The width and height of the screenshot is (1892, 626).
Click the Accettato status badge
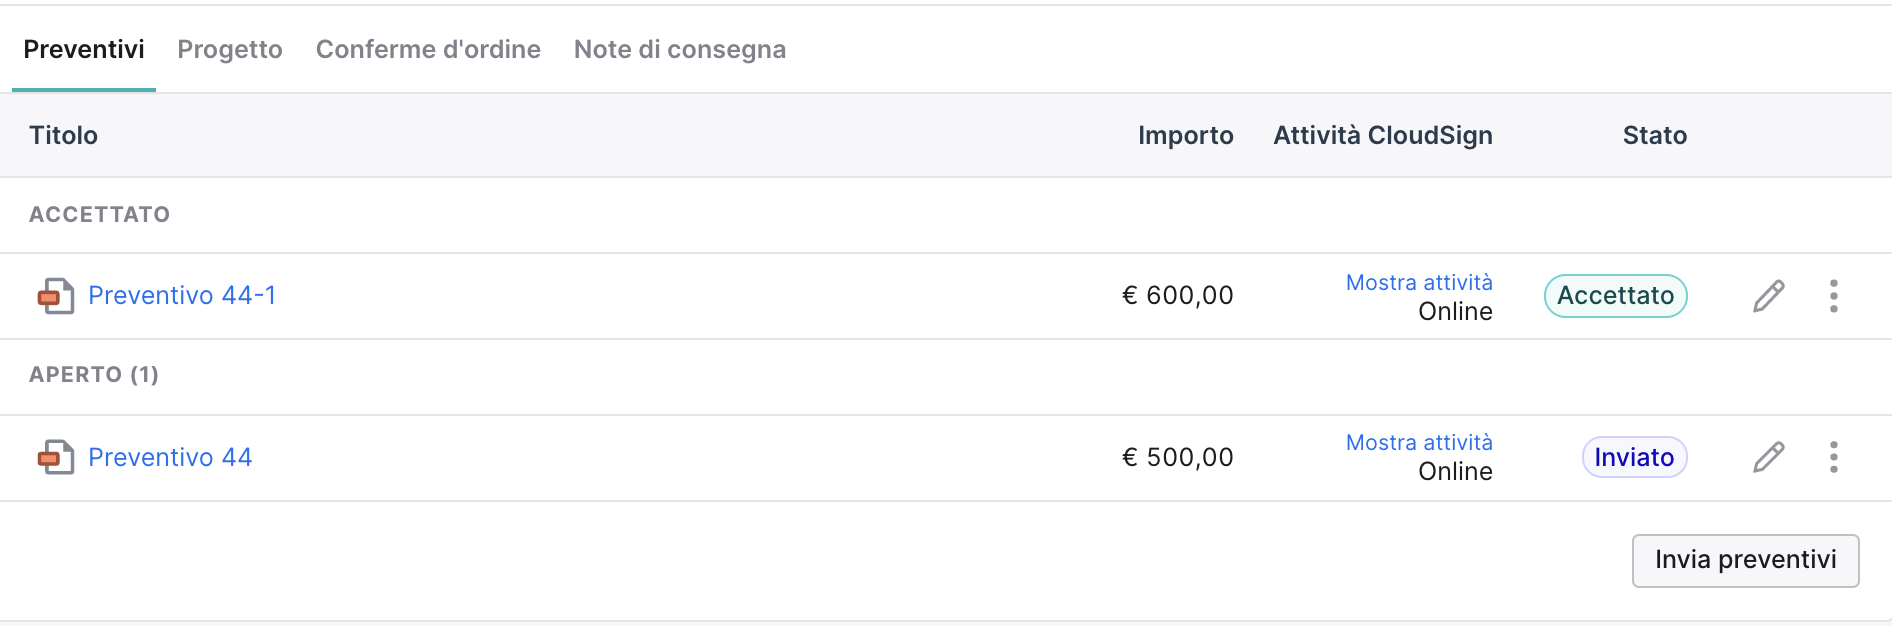pyautogui.click(x=1616, y=296)
